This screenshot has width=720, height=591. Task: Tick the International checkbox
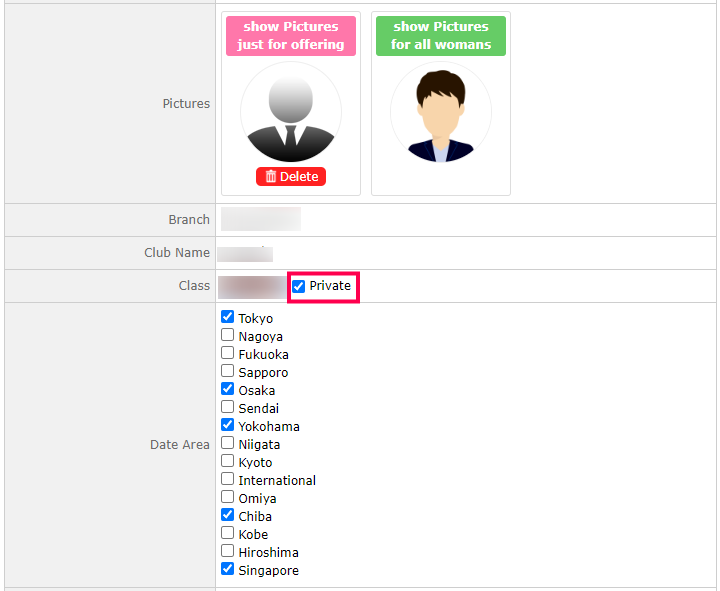pyautogui.click(x=228, y=479)
